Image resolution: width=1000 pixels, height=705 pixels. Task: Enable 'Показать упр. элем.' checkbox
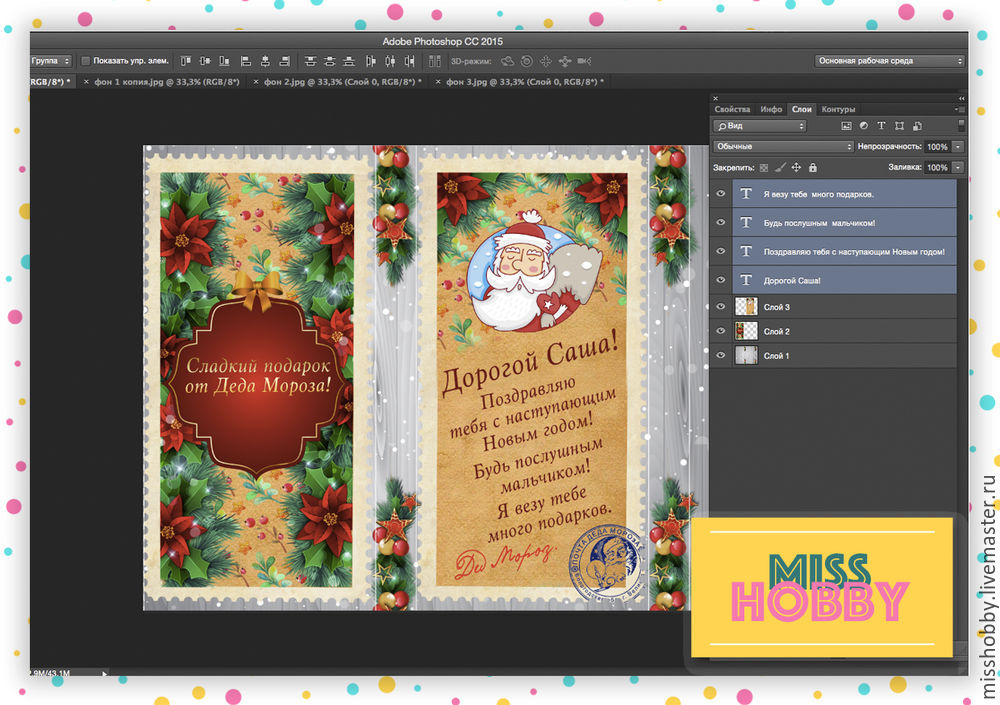86,61
